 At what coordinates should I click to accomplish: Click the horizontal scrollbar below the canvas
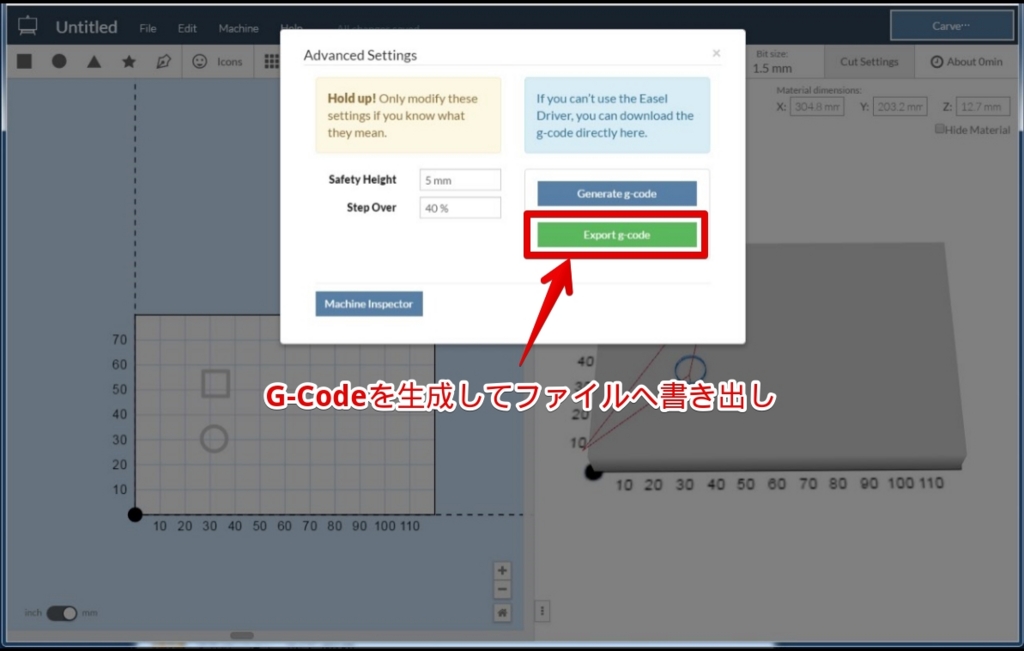(242, 635)
